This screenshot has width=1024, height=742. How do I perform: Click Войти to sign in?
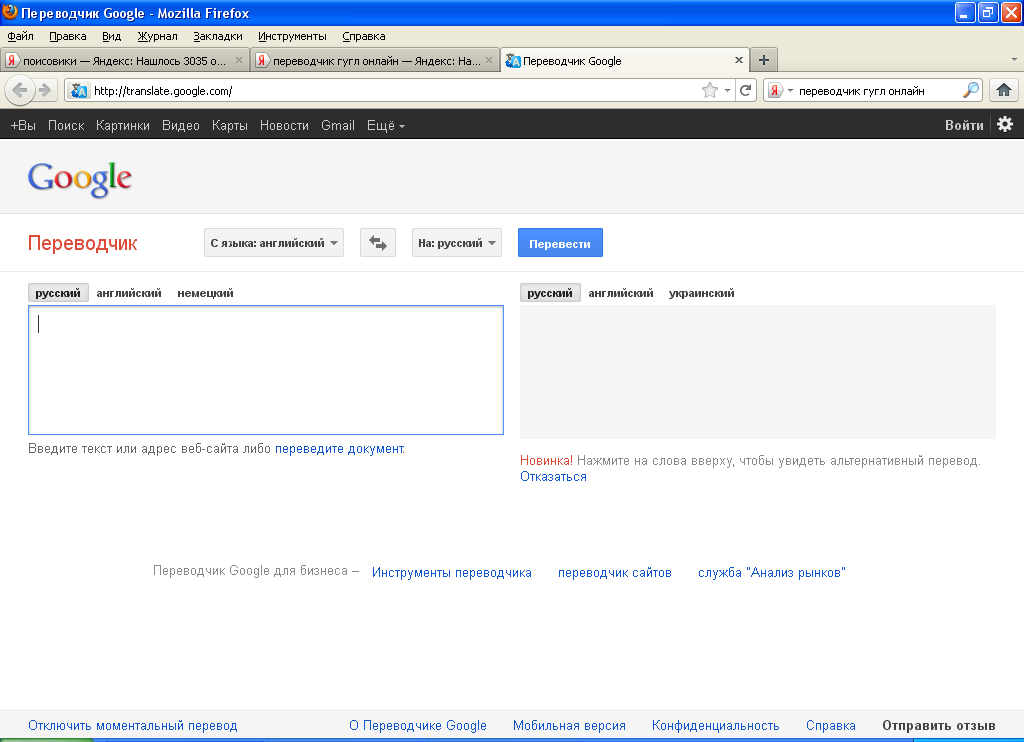(964, 125)
